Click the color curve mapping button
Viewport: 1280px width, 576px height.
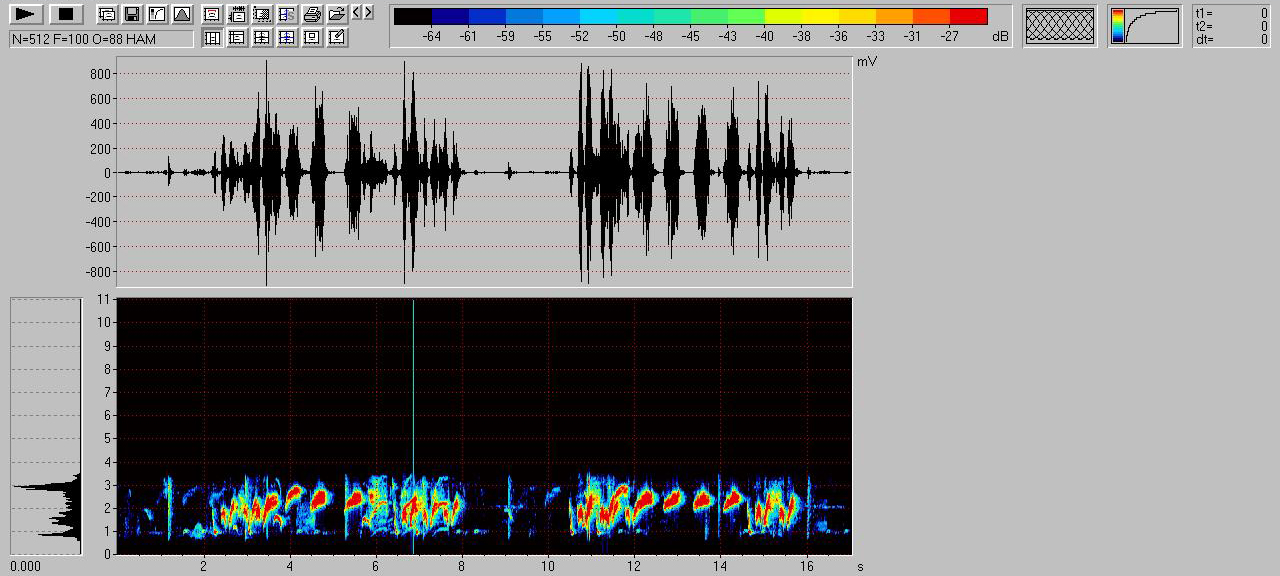click(1144, 26)
